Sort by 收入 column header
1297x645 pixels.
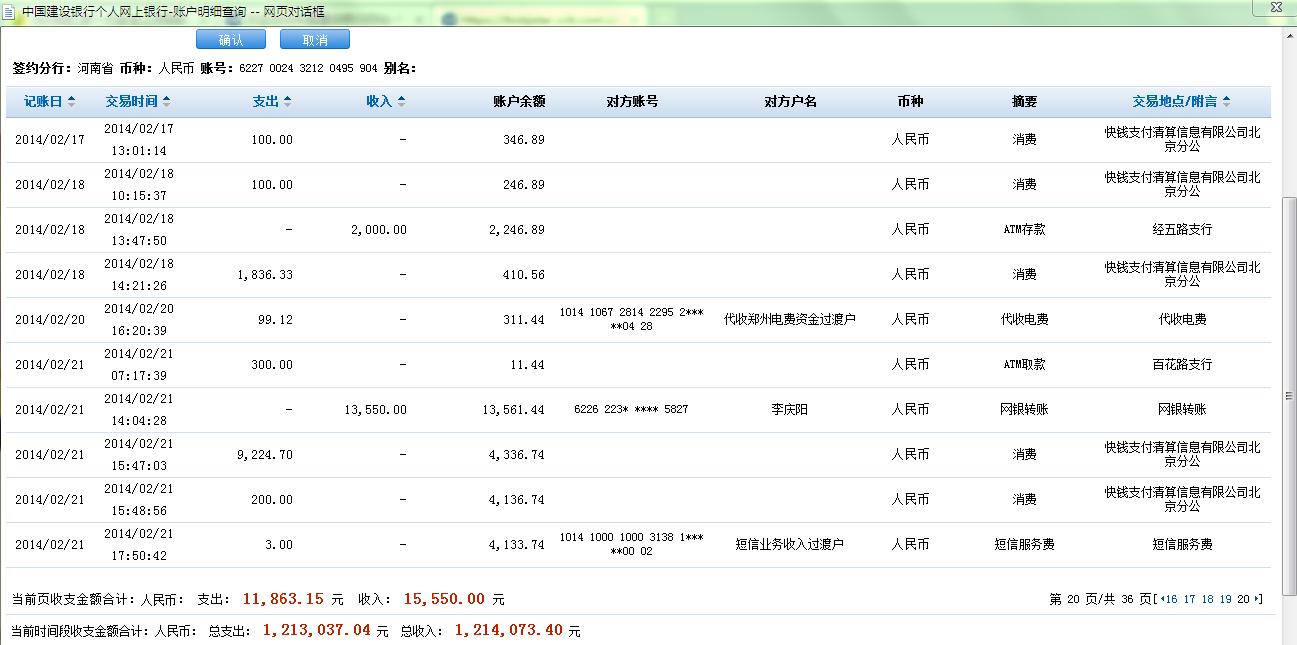386,102
